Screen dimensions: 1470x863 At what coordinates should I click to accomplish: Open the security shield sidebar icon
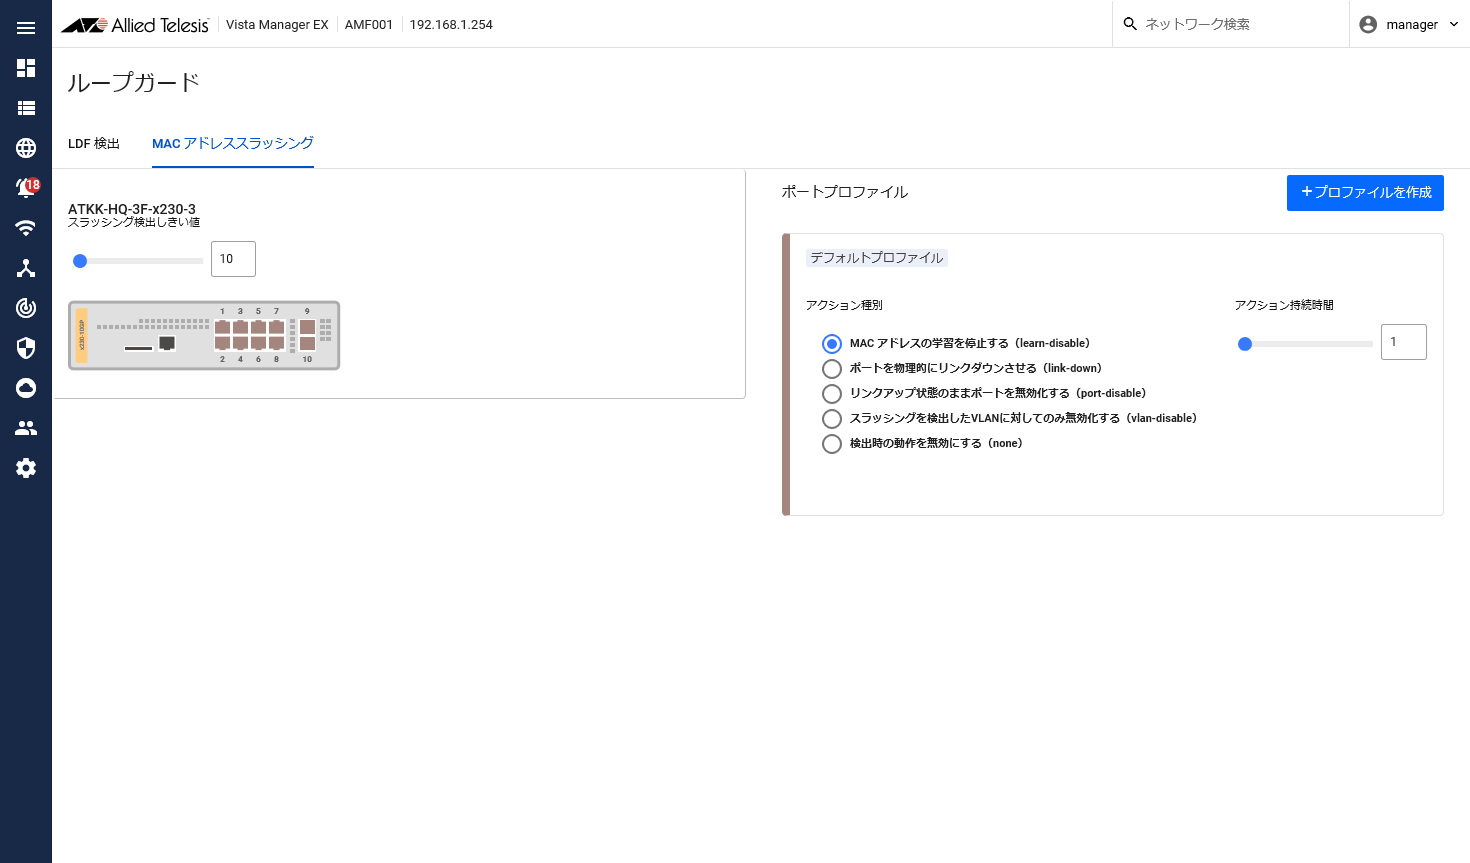(x=26, y=348)
